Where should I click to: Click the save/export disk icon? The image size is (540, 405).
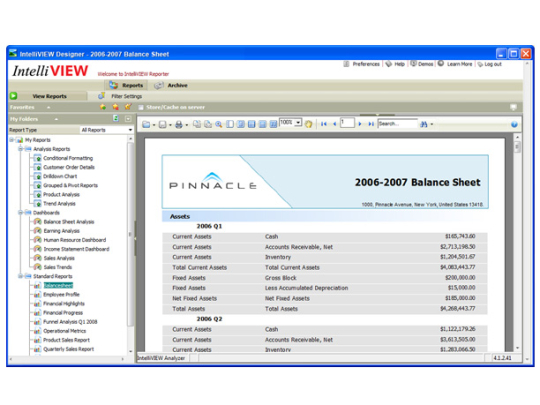coord(162,124)
